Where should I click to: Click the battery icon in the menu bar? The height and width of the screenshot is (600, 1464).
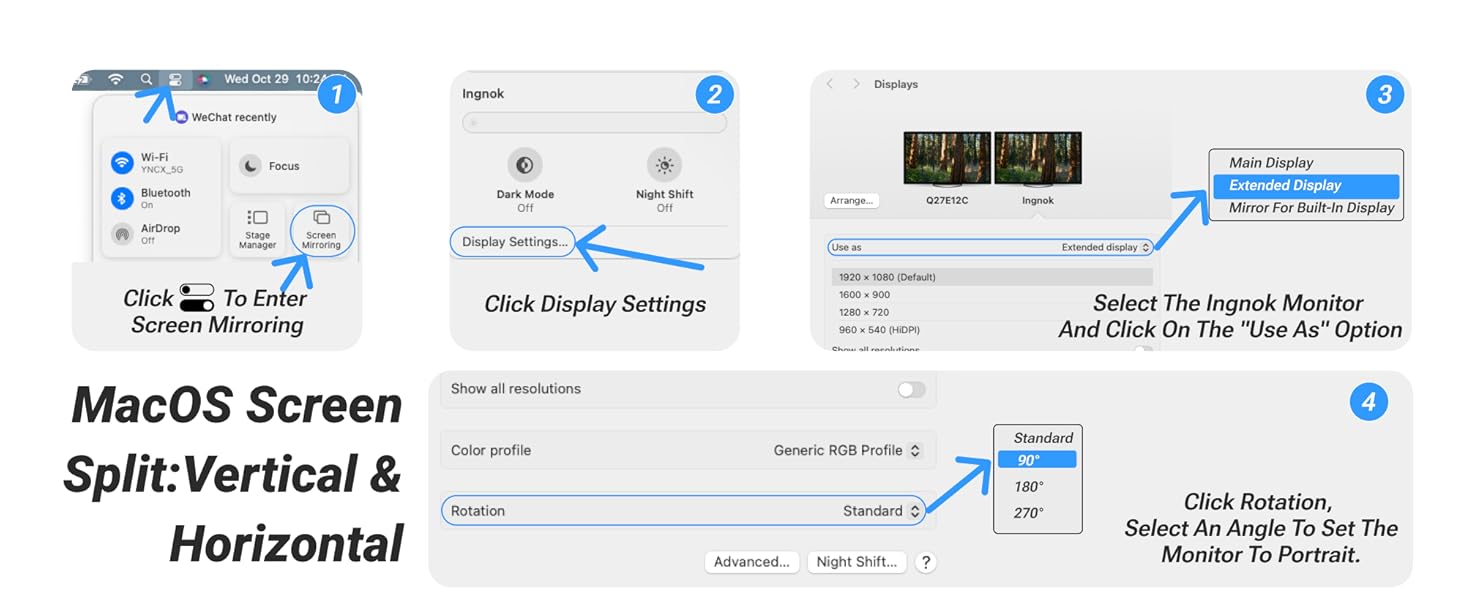82,78
